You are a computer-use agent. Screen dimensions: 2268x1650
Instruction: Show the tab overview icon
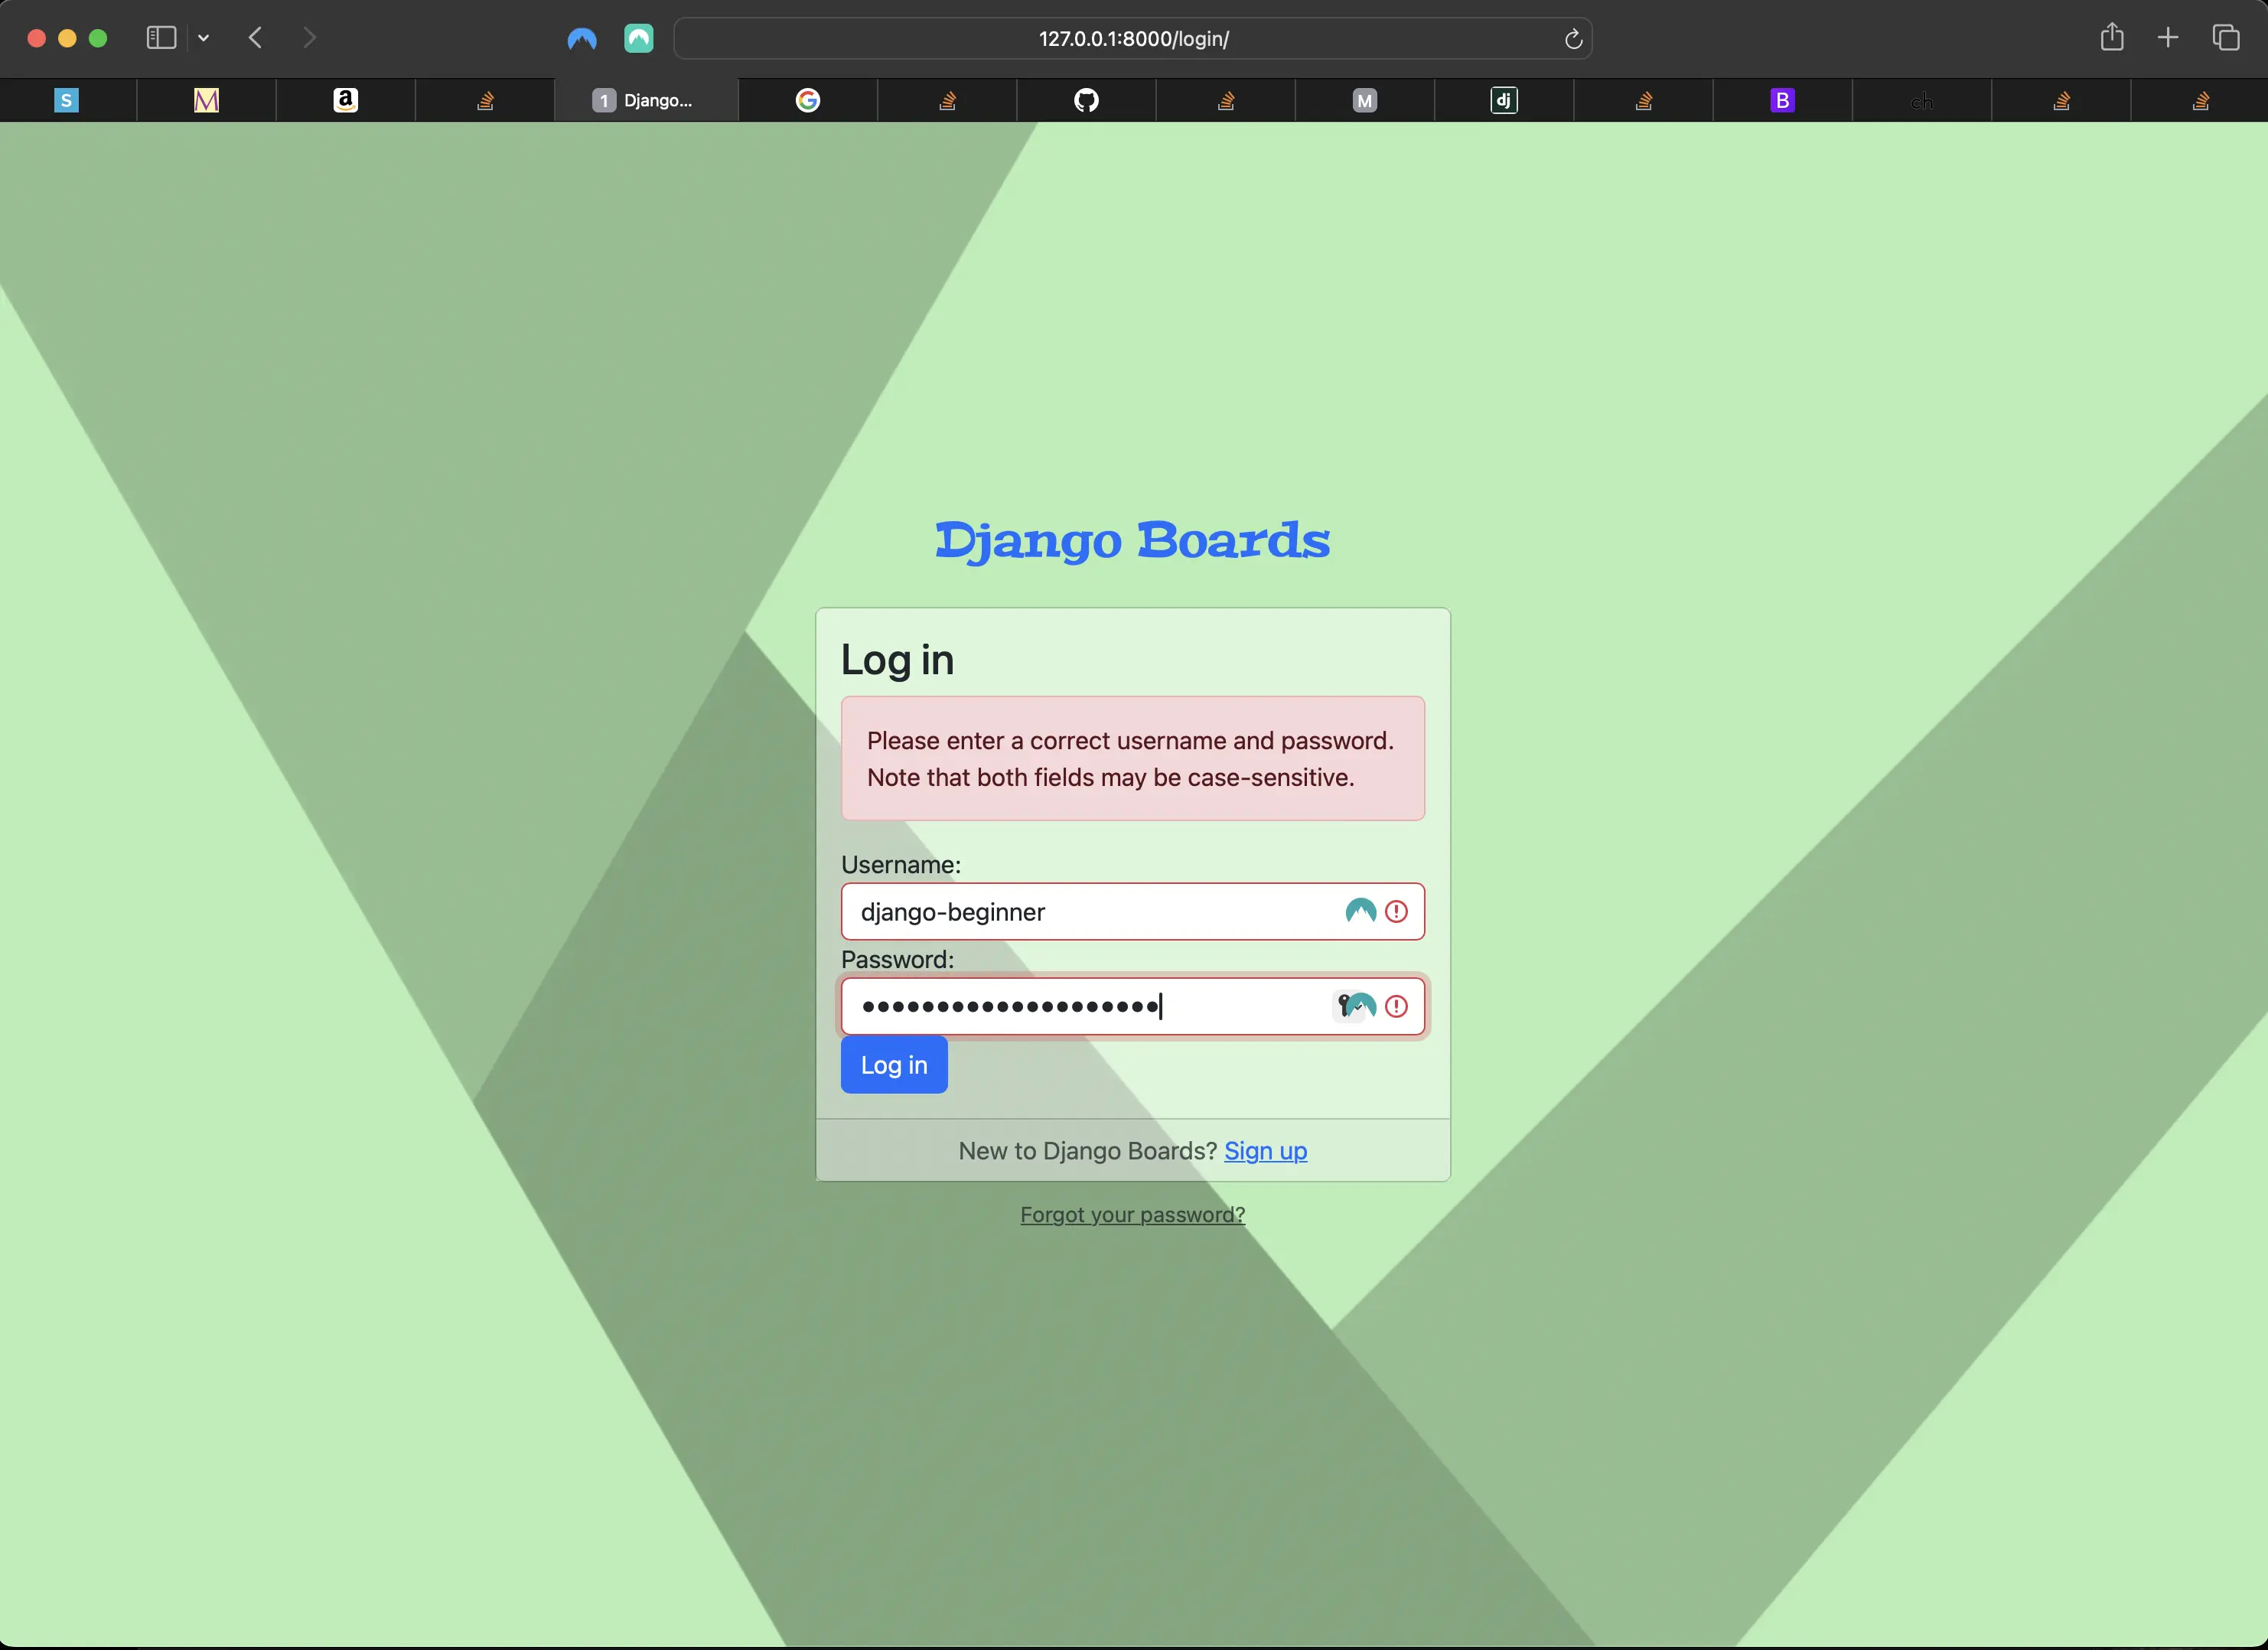point(2226,38)
